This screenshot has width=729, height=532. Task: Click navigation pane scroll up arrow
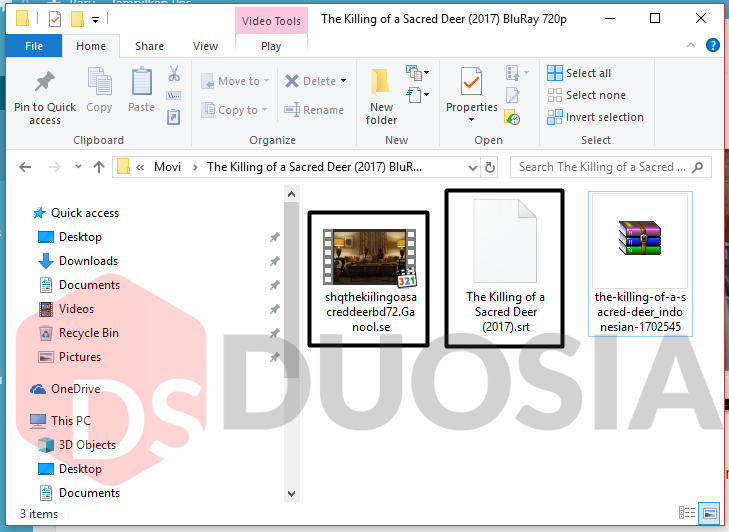tap(292, 194)
